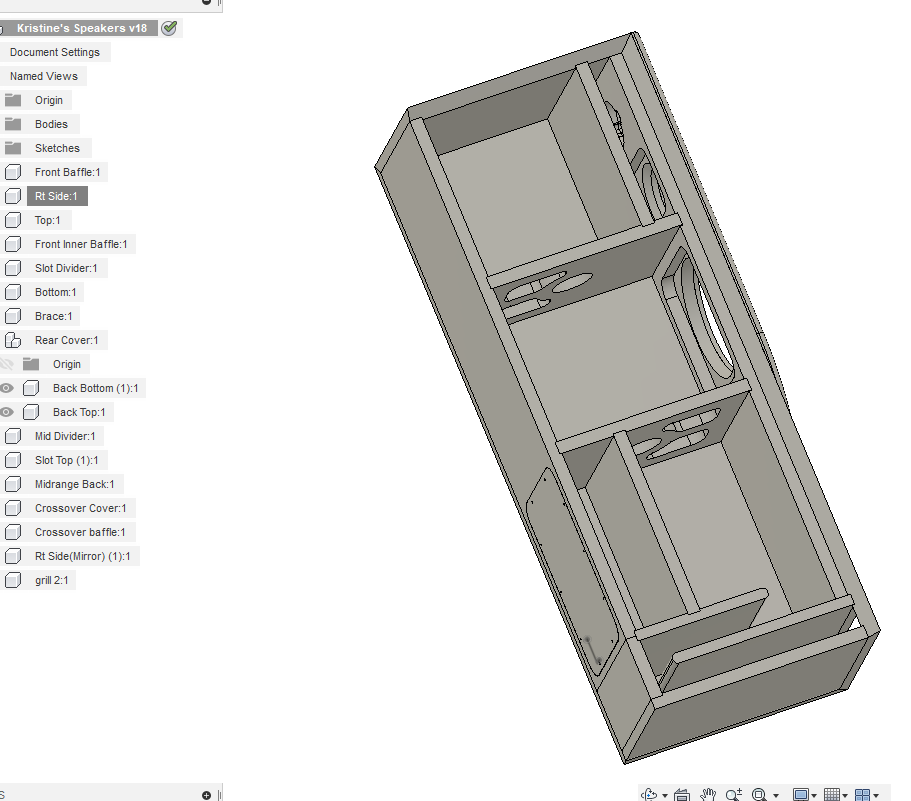
Task: Select the Zoom magnifier tool
Action: 734,794
